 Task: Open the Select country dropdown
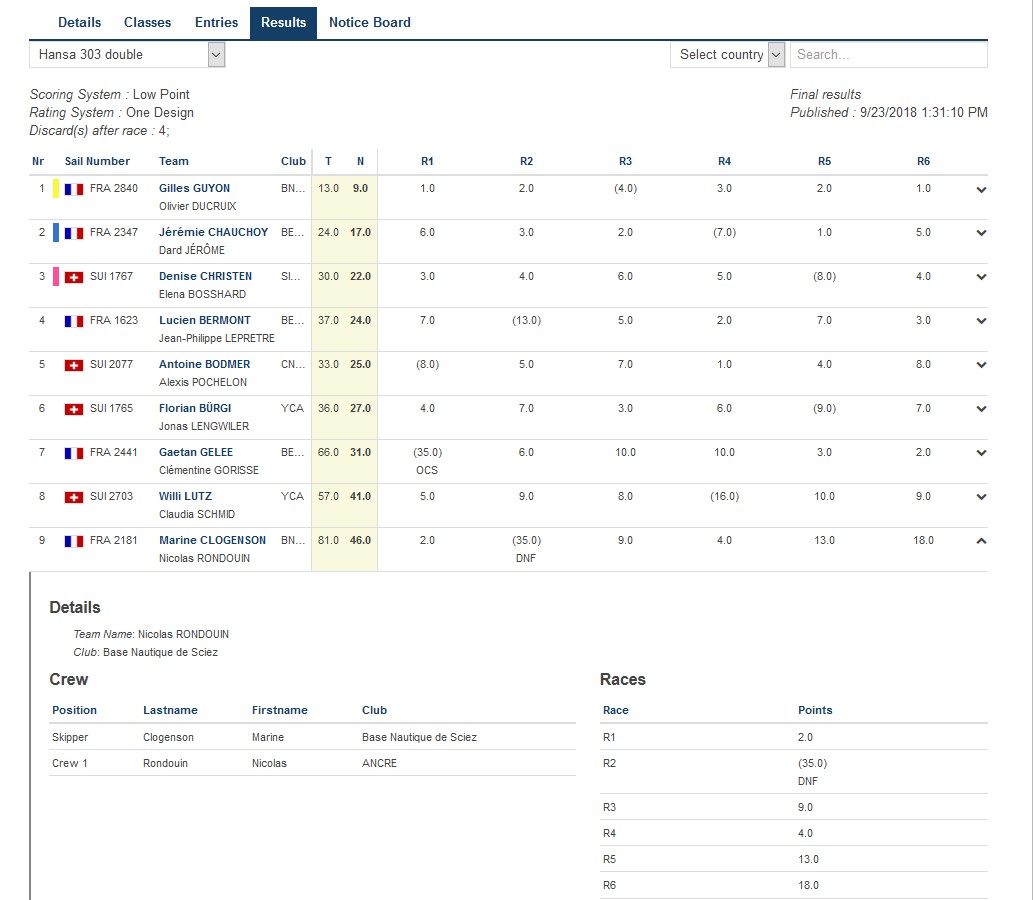(727, 55)
